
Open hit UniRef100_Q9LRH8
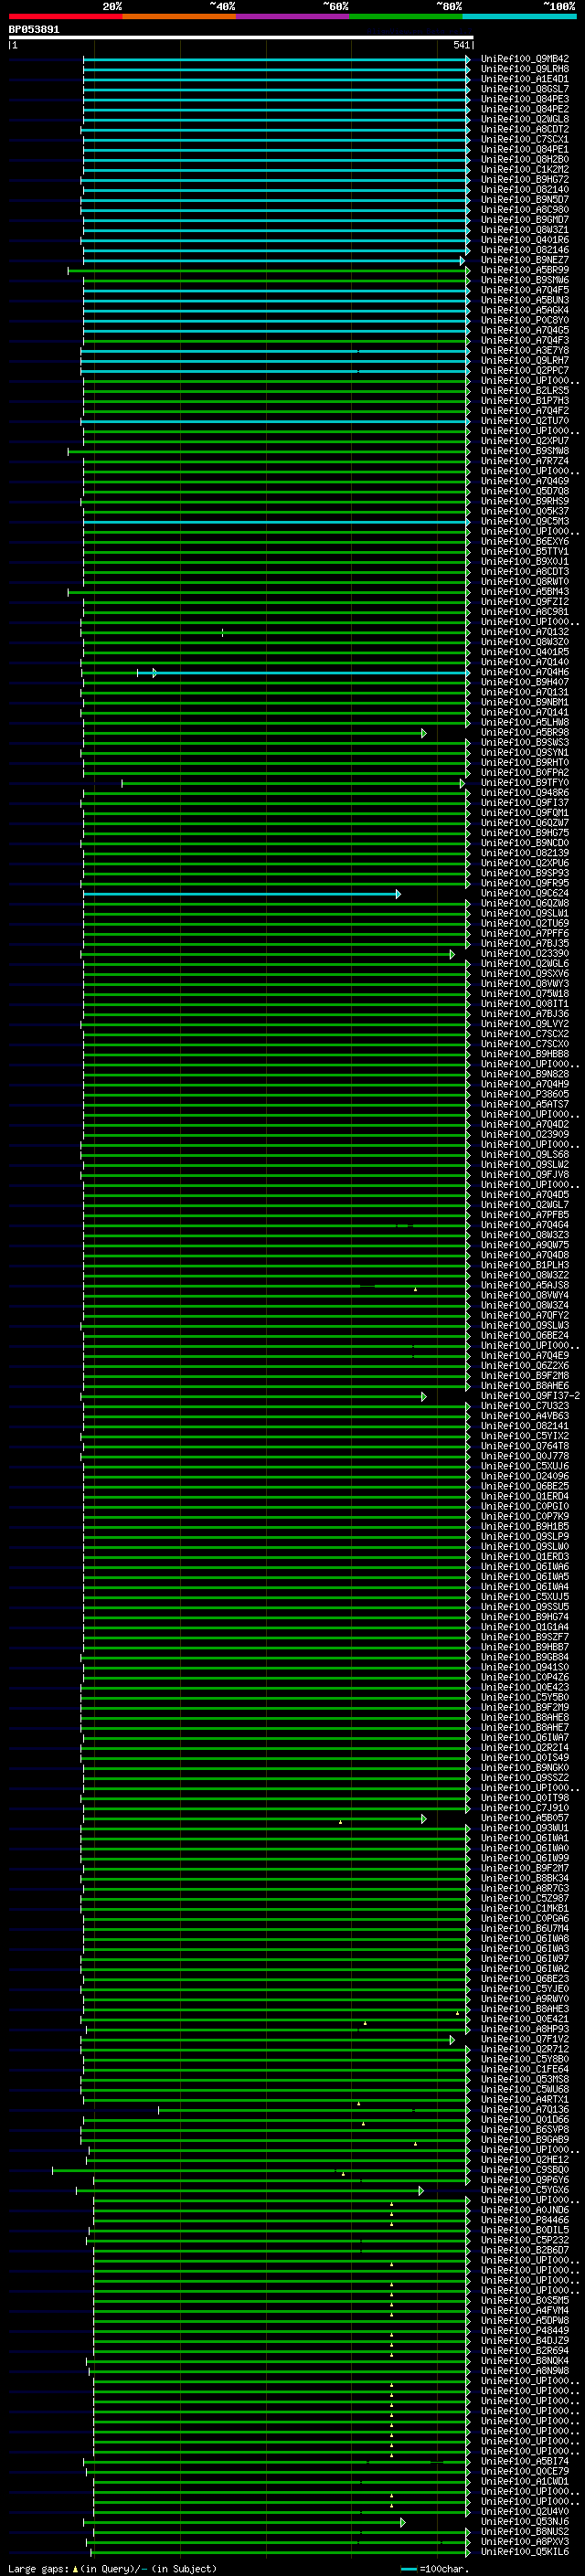click(x=524, y=69)
